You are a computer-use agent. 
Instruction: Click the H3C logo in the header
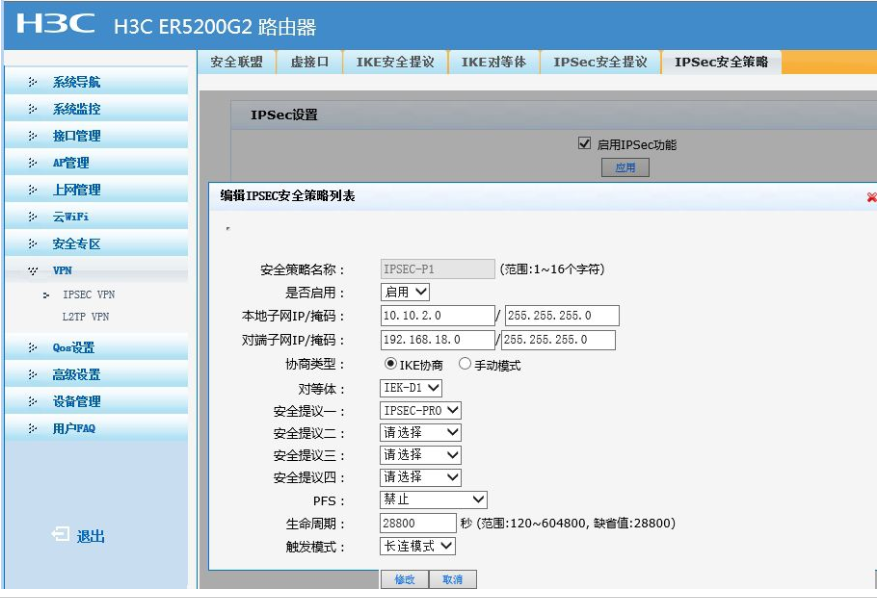(55, 24)
